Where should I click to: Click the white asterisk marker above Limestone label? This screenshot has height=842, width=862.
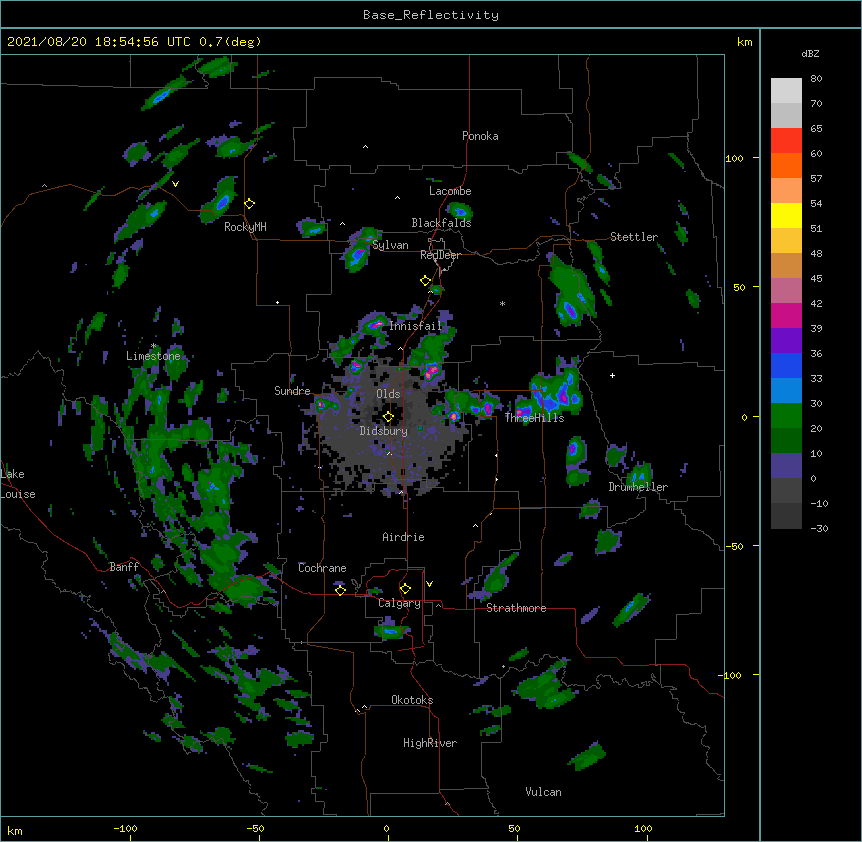coord(153,346)
